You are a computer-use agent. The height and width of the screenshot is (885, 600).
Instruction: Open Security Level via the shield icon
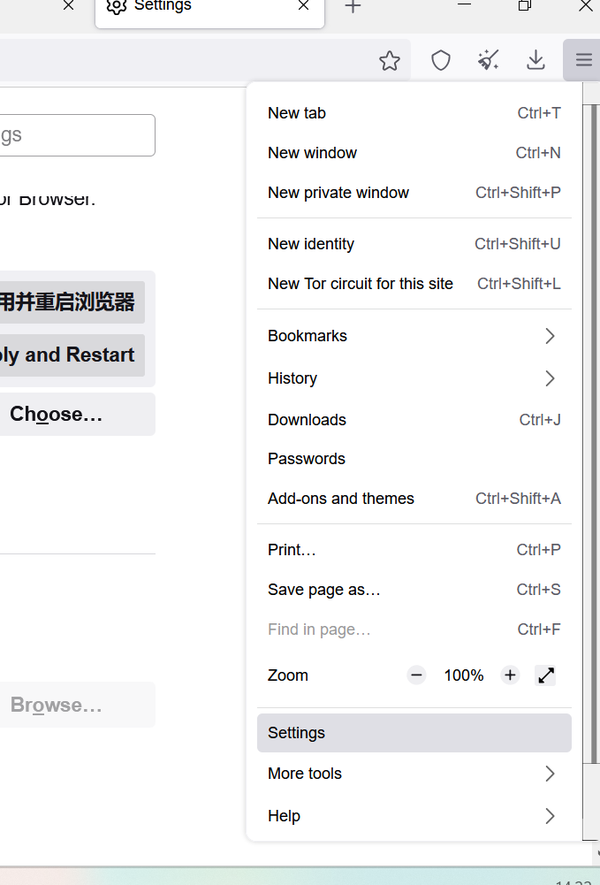point(440,60)
